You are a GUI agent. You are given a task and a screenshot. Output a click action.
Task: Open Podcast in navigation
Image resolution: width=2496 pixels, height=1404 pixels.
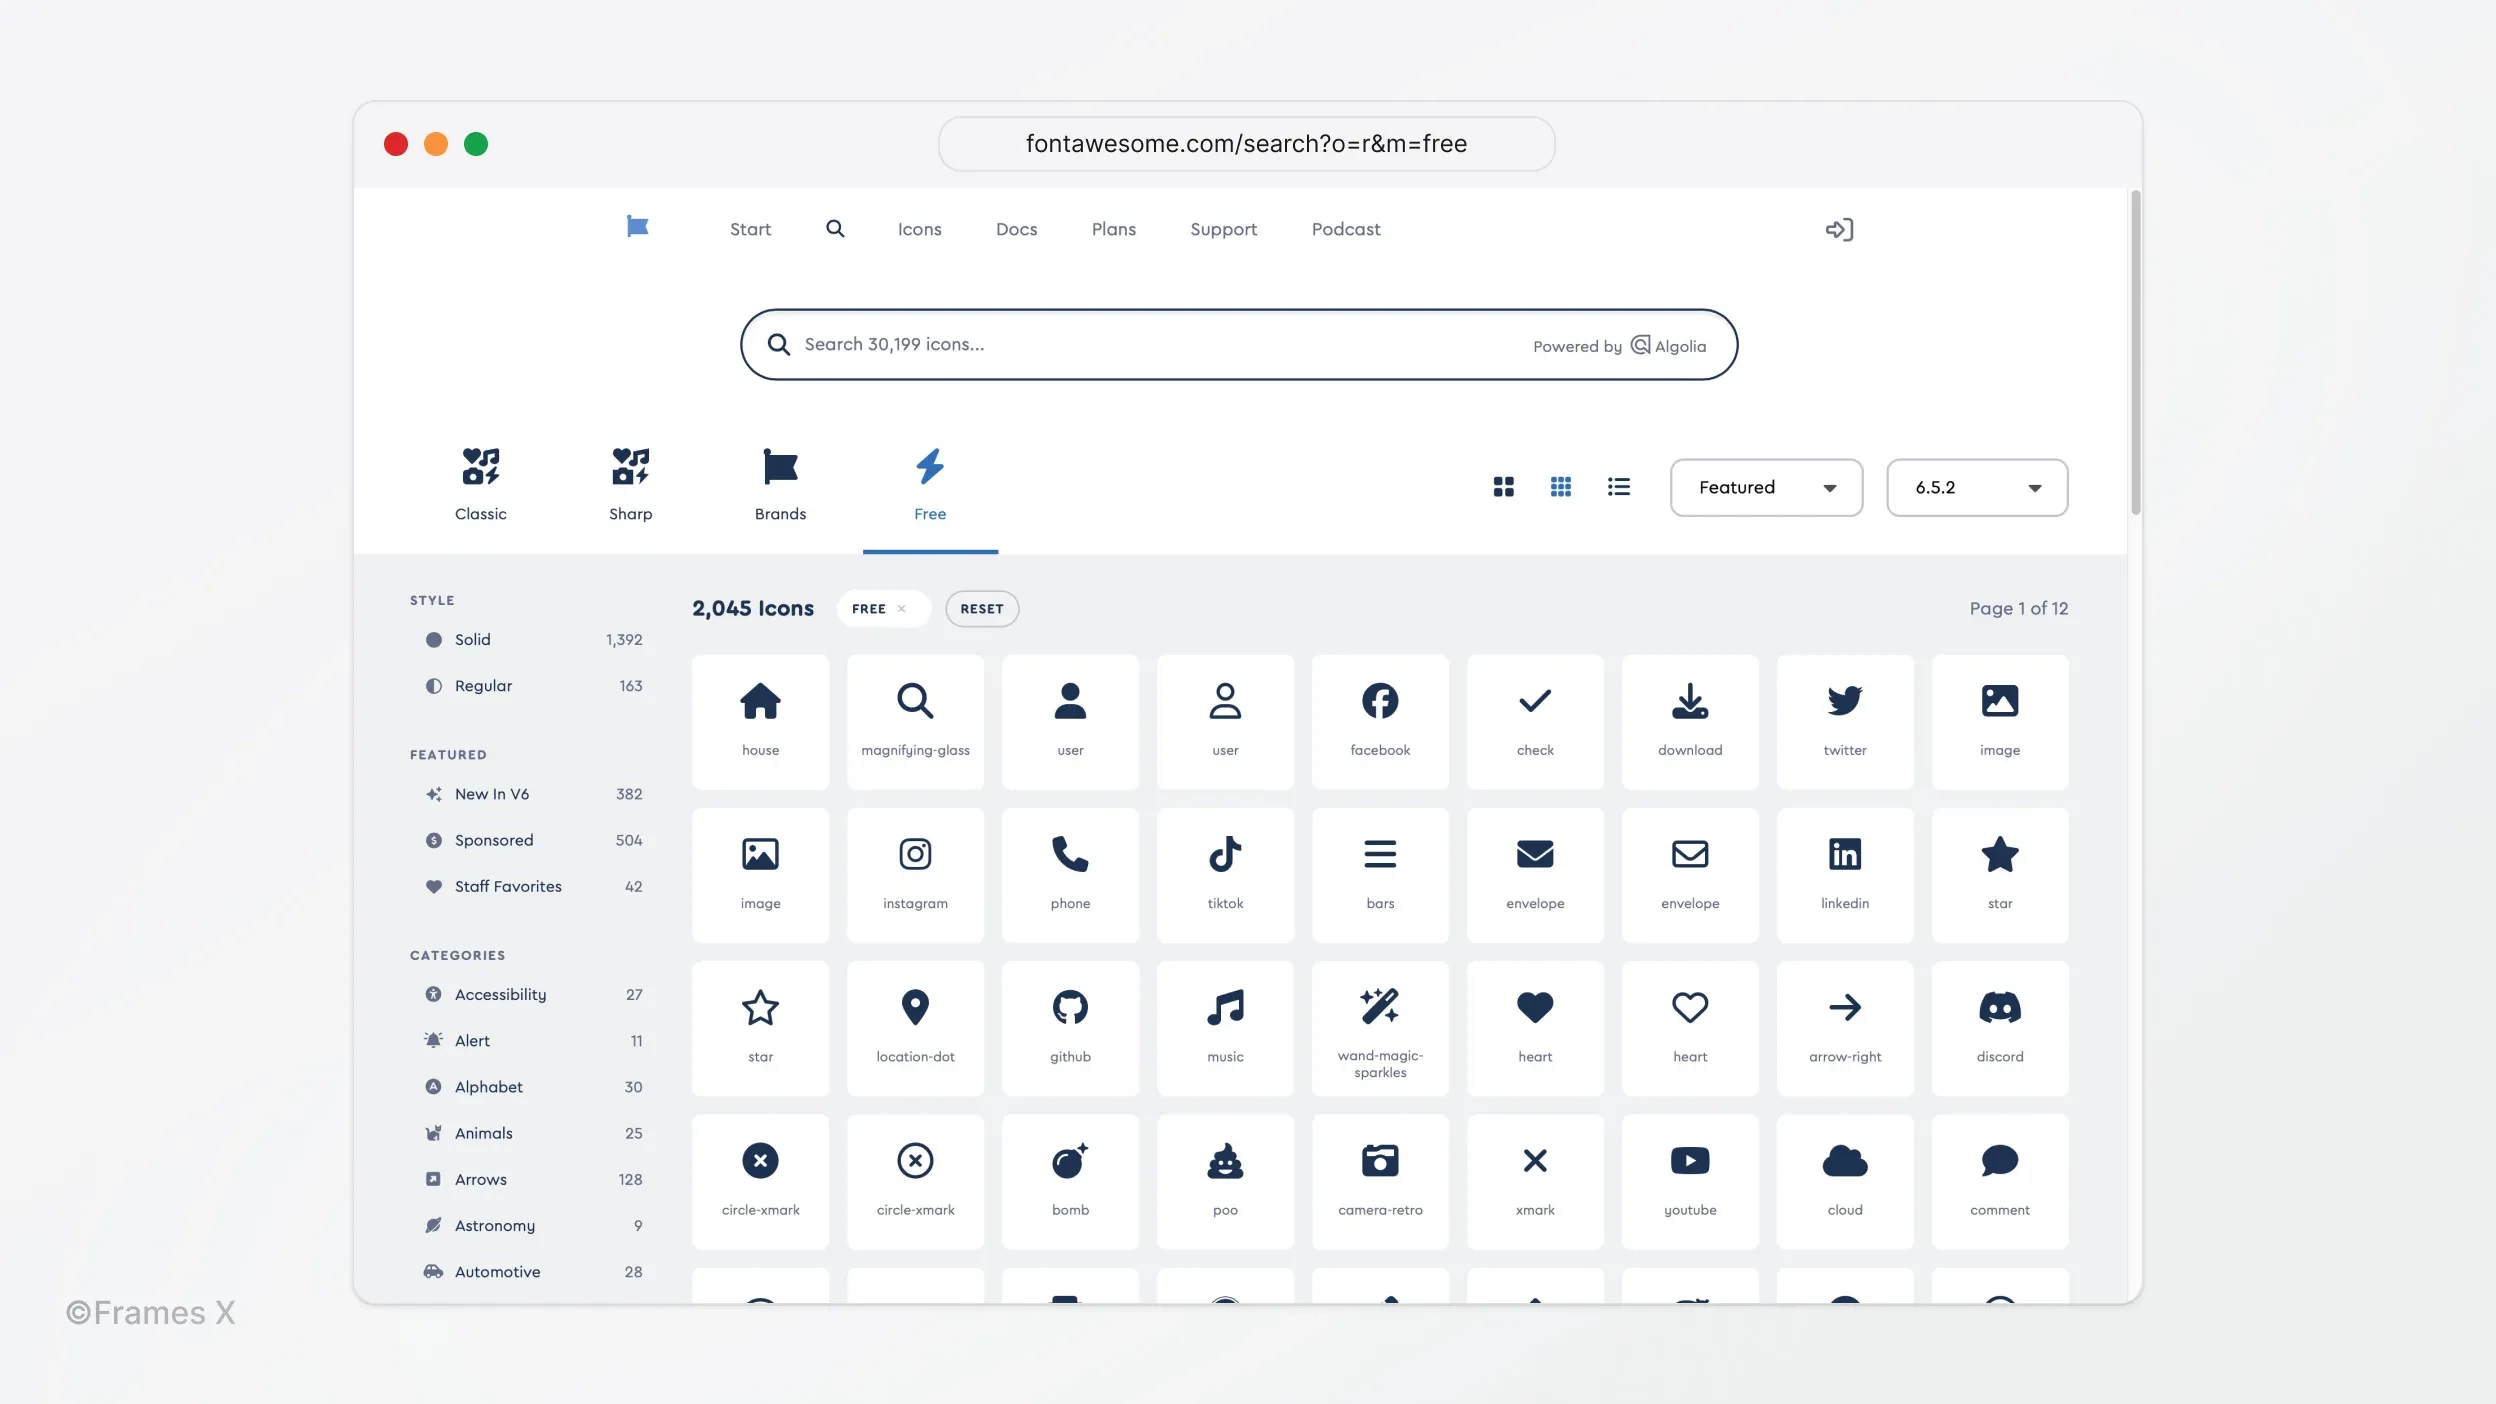pos(1345,229)
